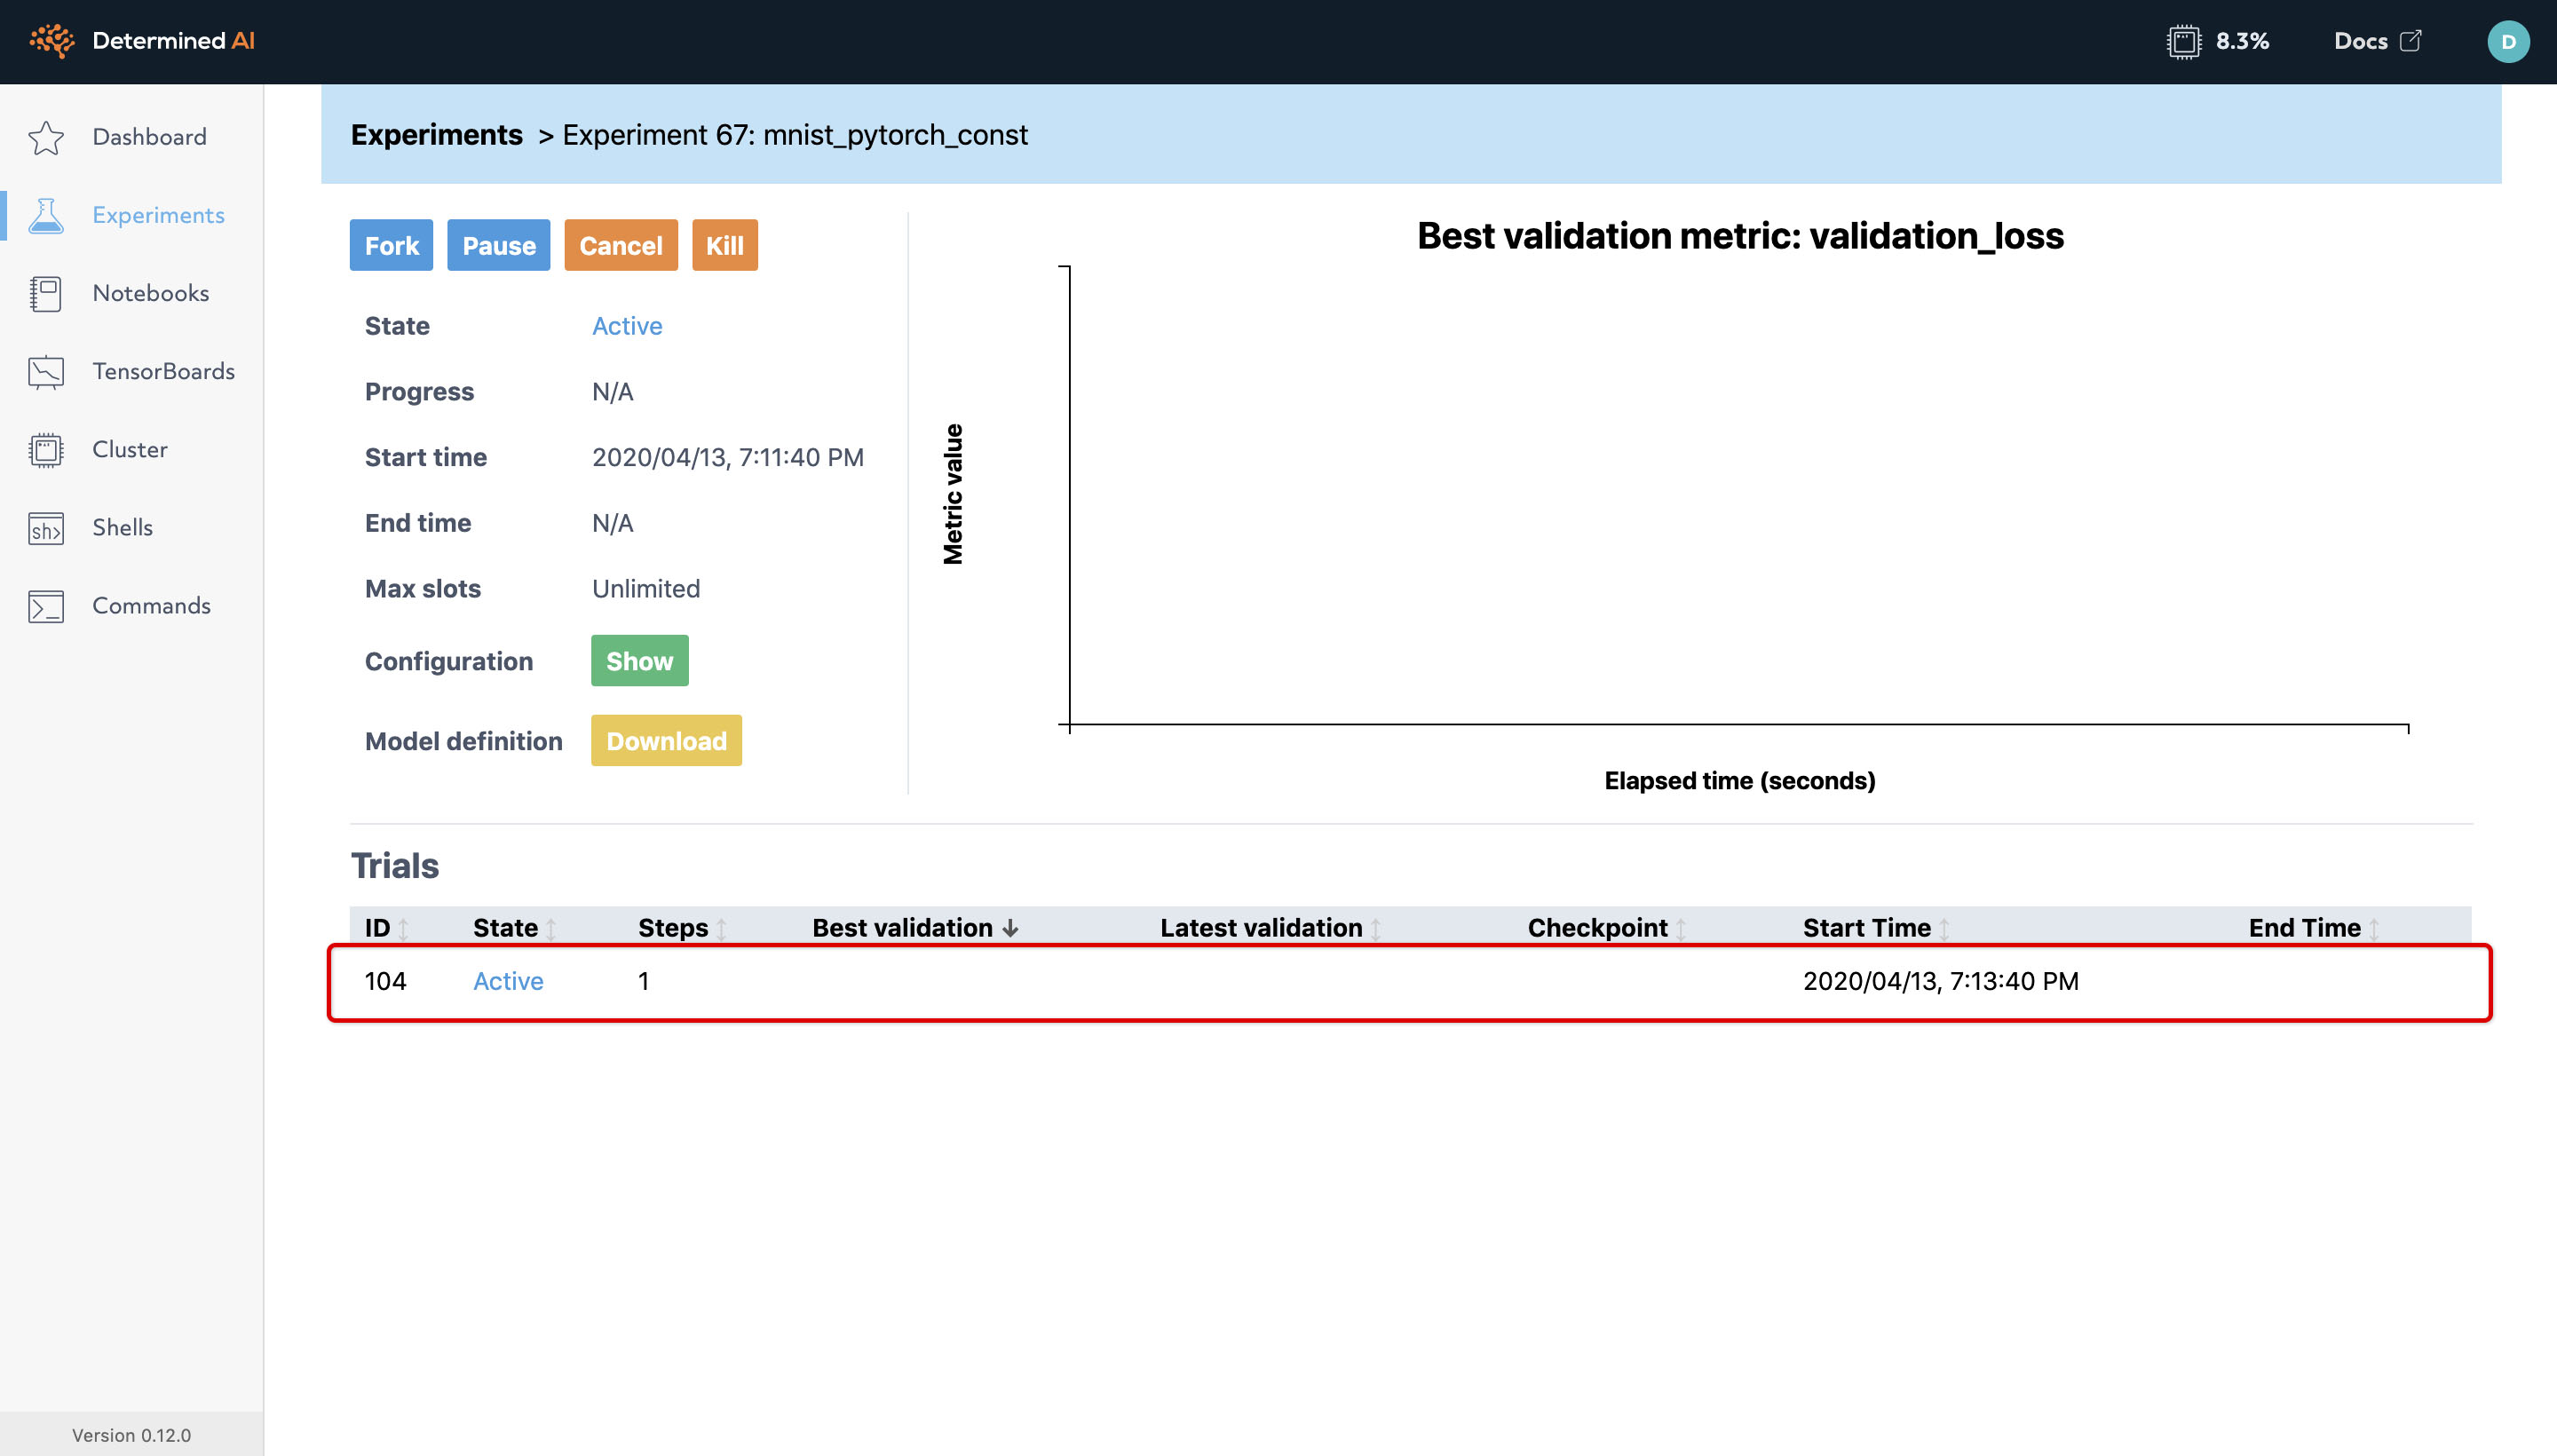Sort trials by Steps column arrows
The image size is (2557, 1456).
721,929
